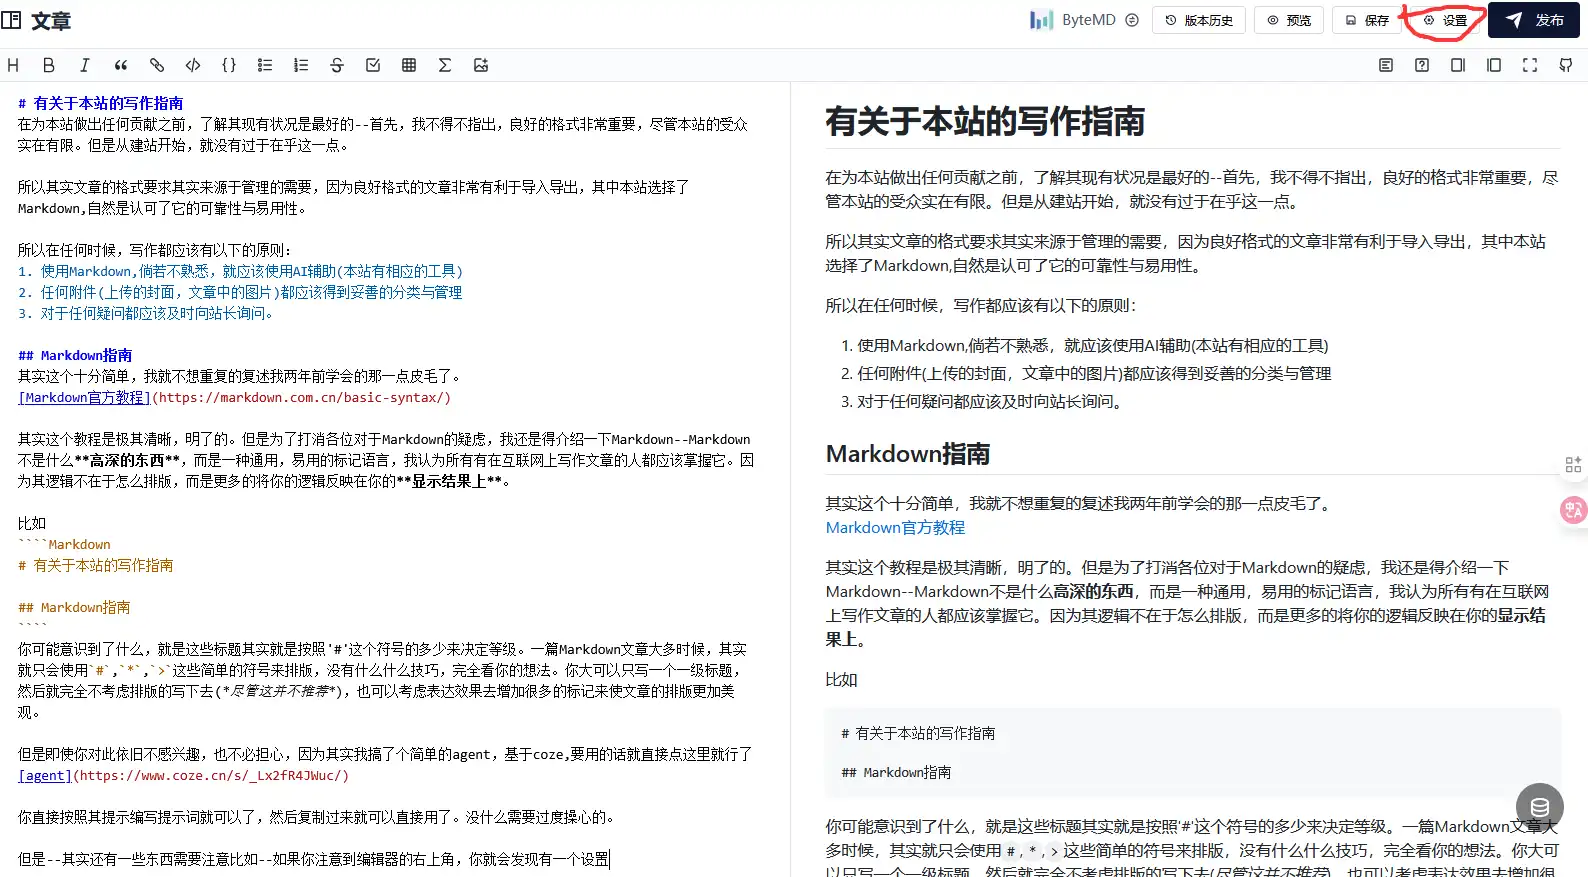Click the grid widget icon on right edge
Image resolution: width=1588 pixels, height=877 pixels.
click(1573, 465)
